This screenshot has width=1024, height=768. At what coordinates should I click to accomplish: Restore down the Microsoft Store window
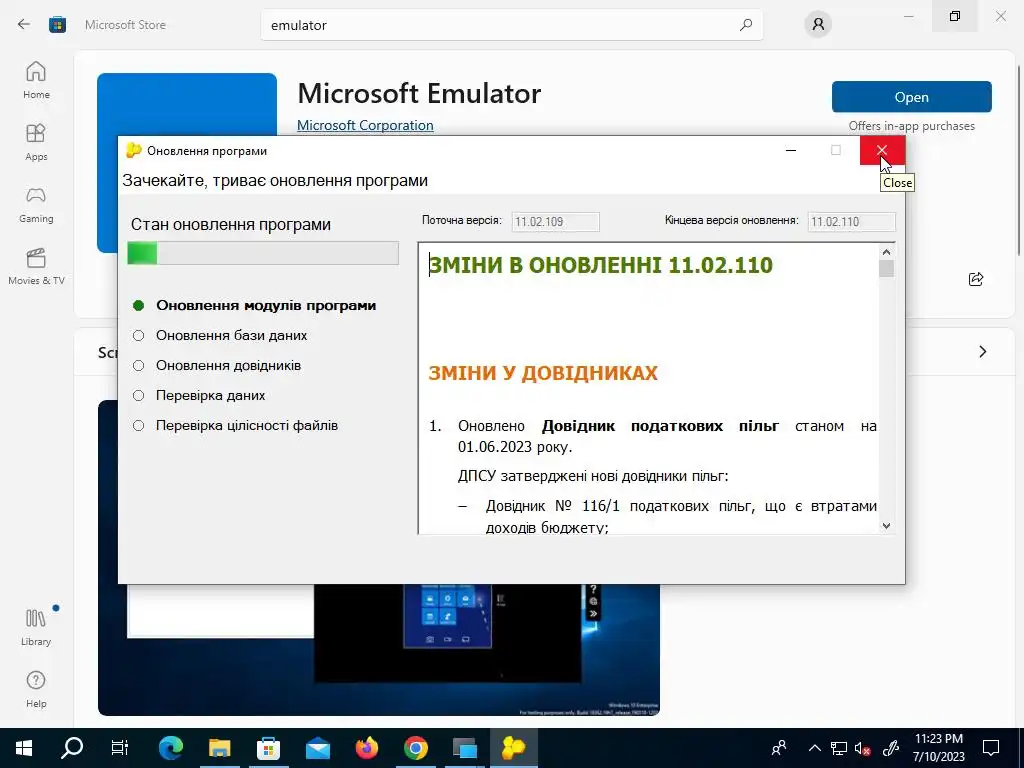(x=955, y=16)
